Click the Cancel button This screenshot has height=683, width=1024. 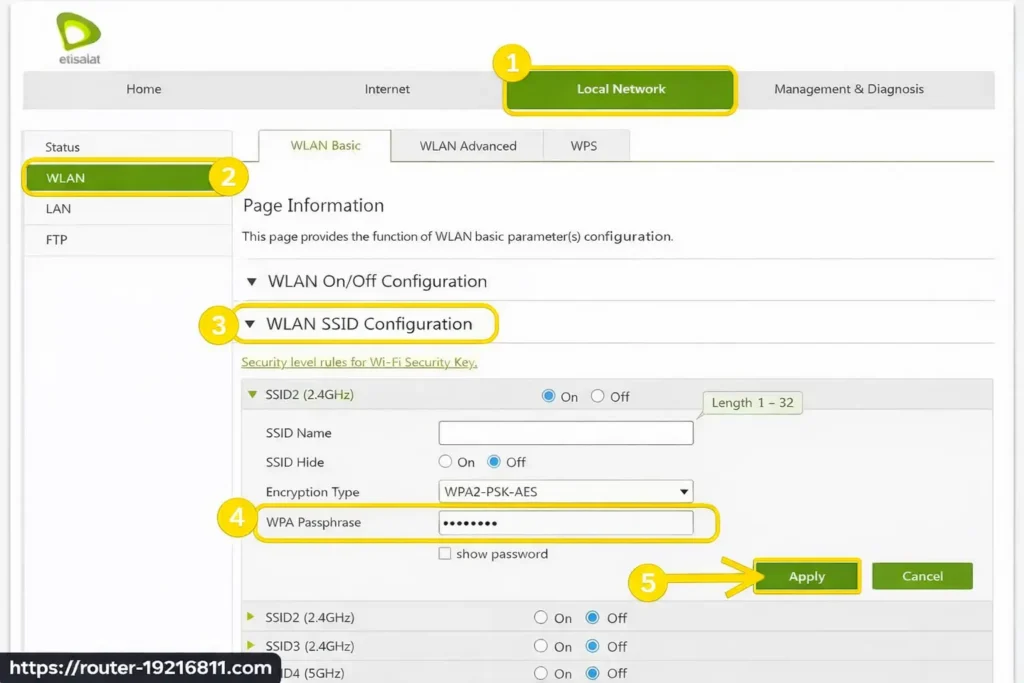click(x=921, y=576)
